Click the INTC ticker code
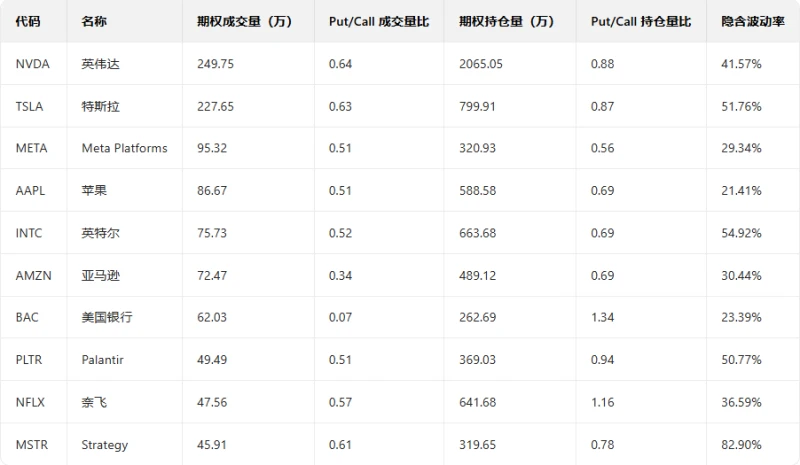 [30, 233]
